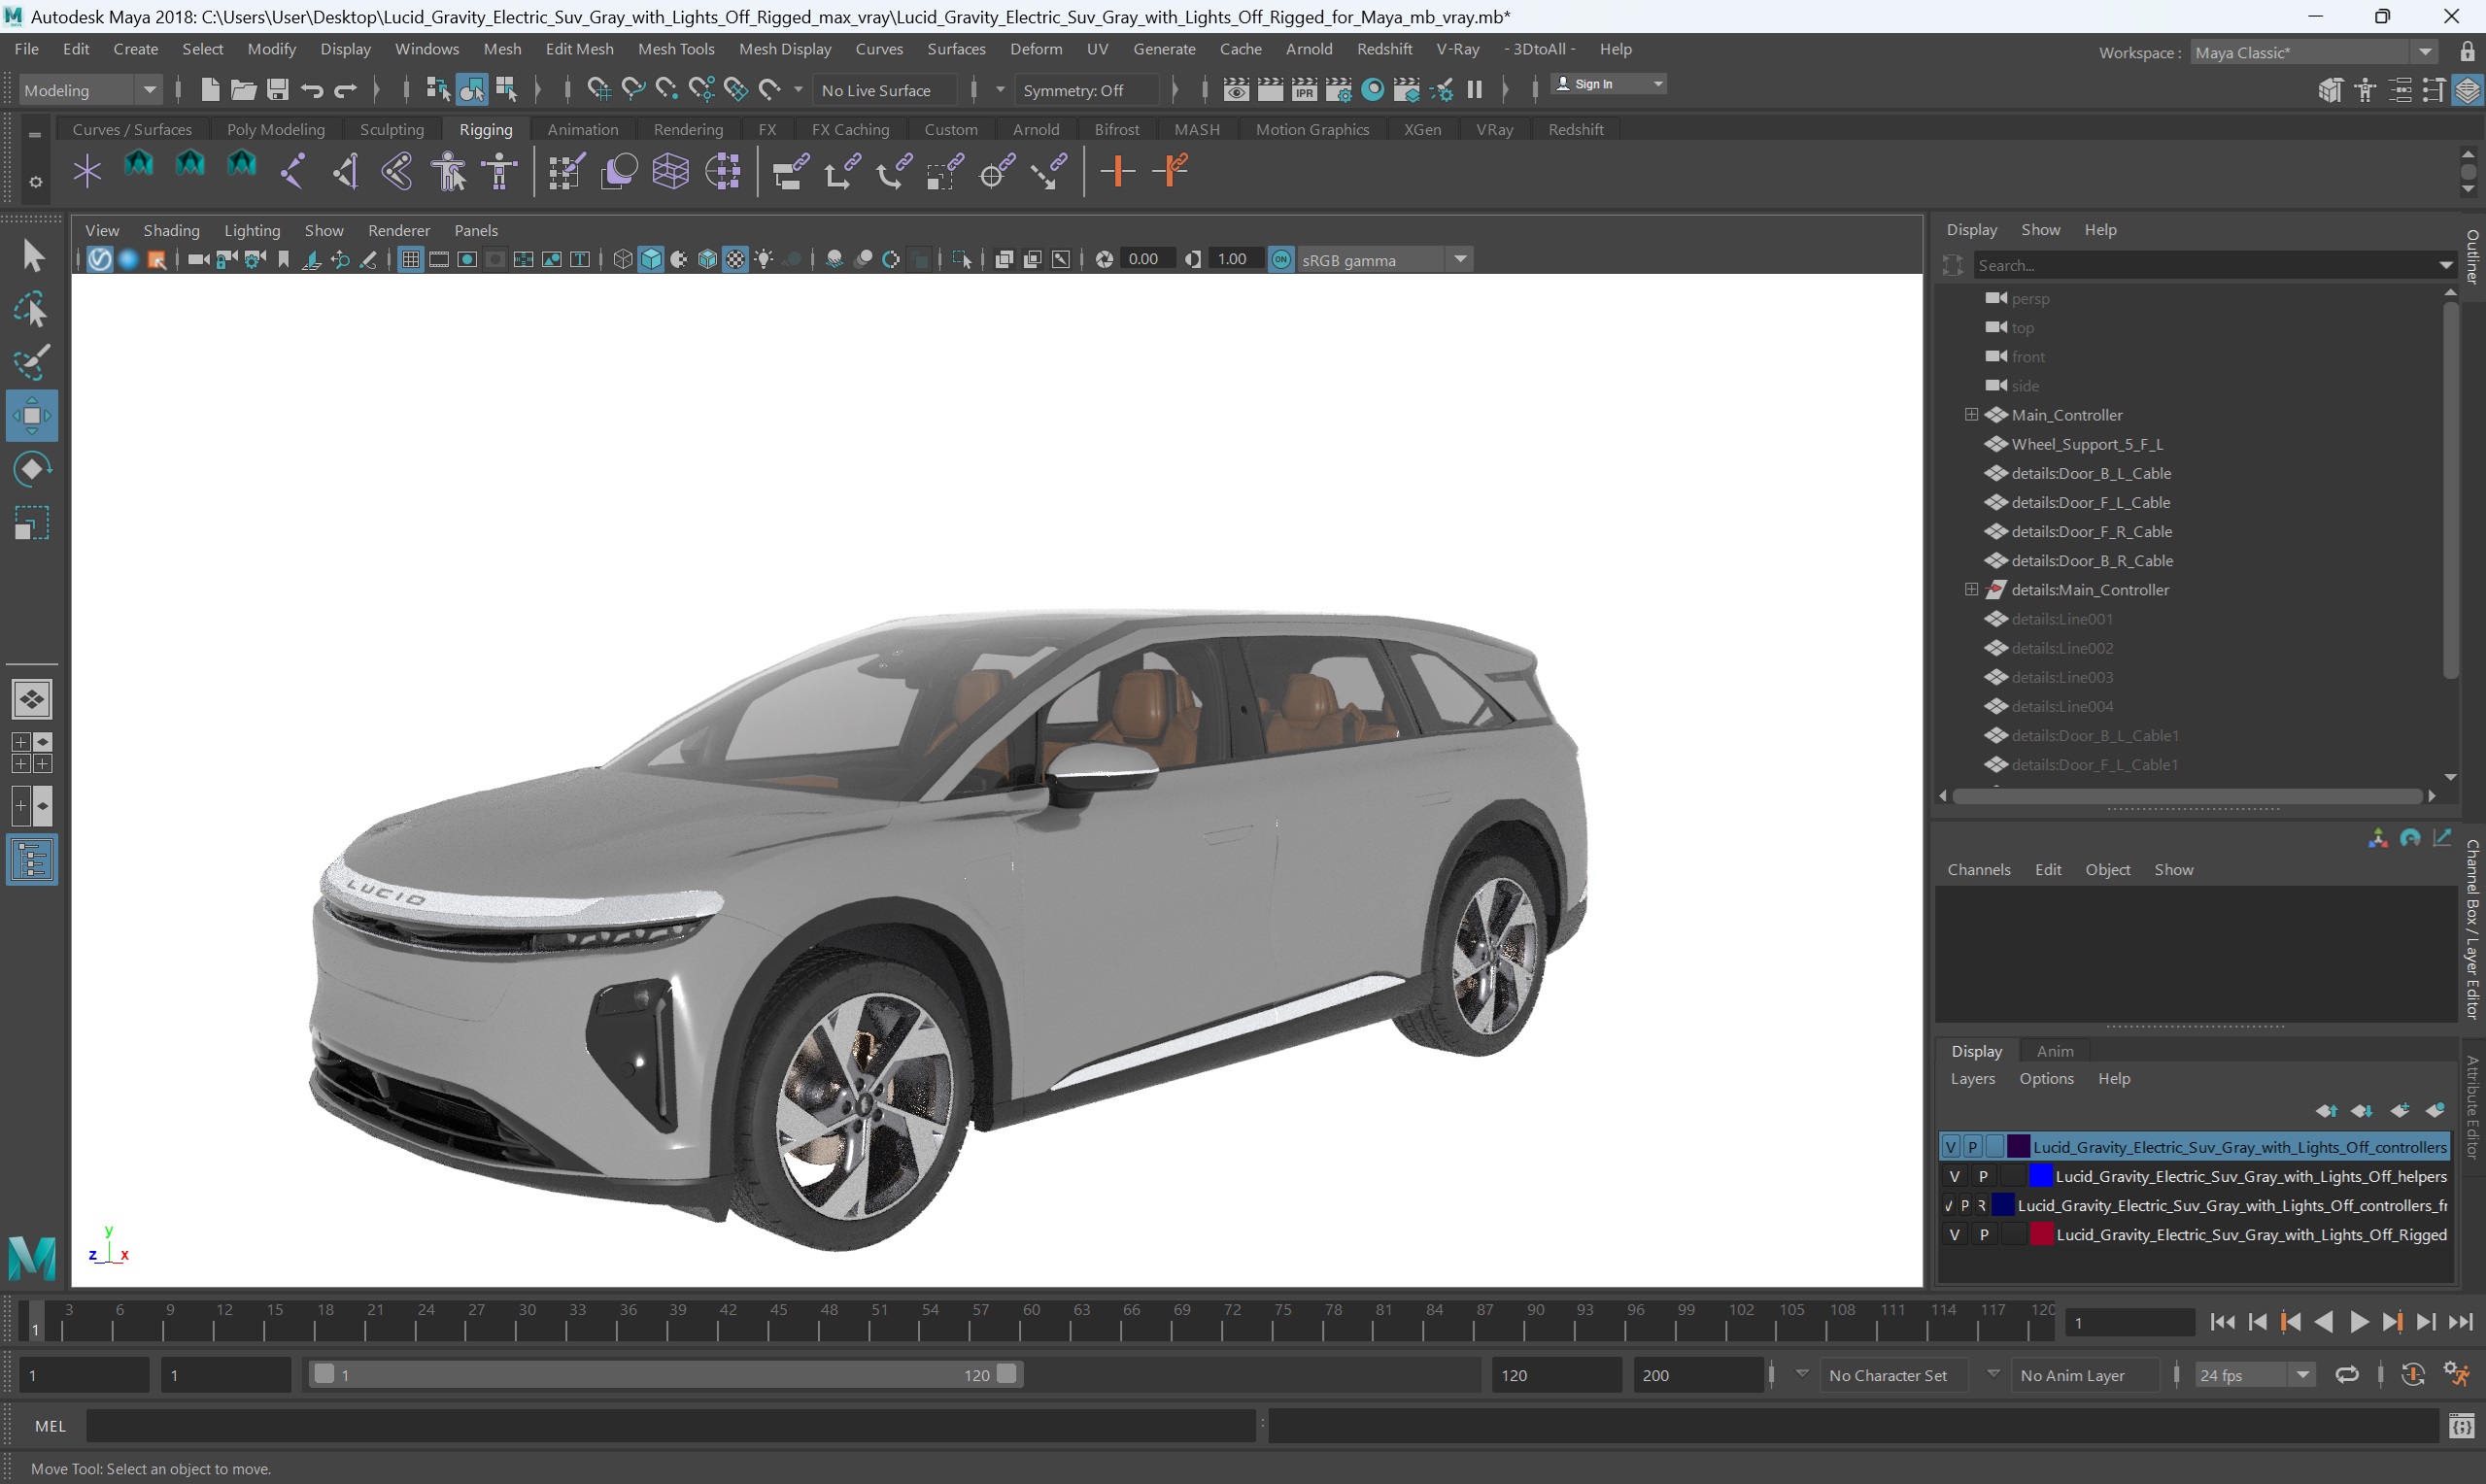Toggle viewport grid display

click(x=410, y=260)
